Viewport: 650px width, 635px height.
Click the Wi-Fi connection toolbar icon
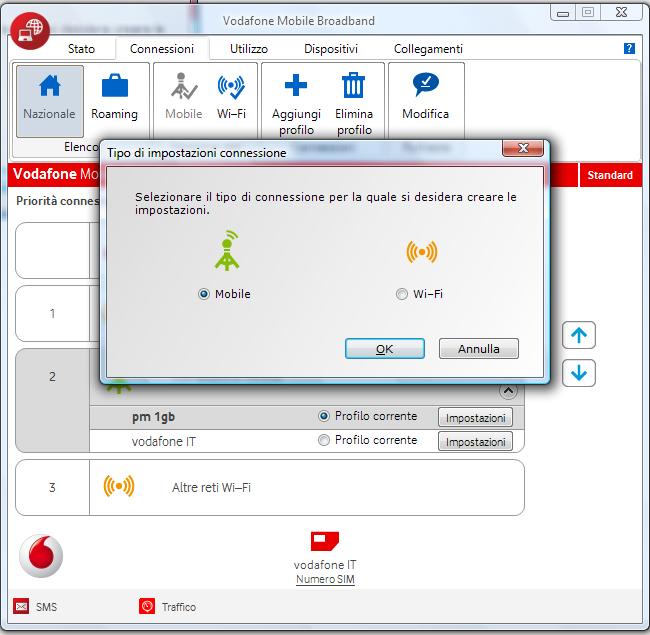click(x=231, y=86)
